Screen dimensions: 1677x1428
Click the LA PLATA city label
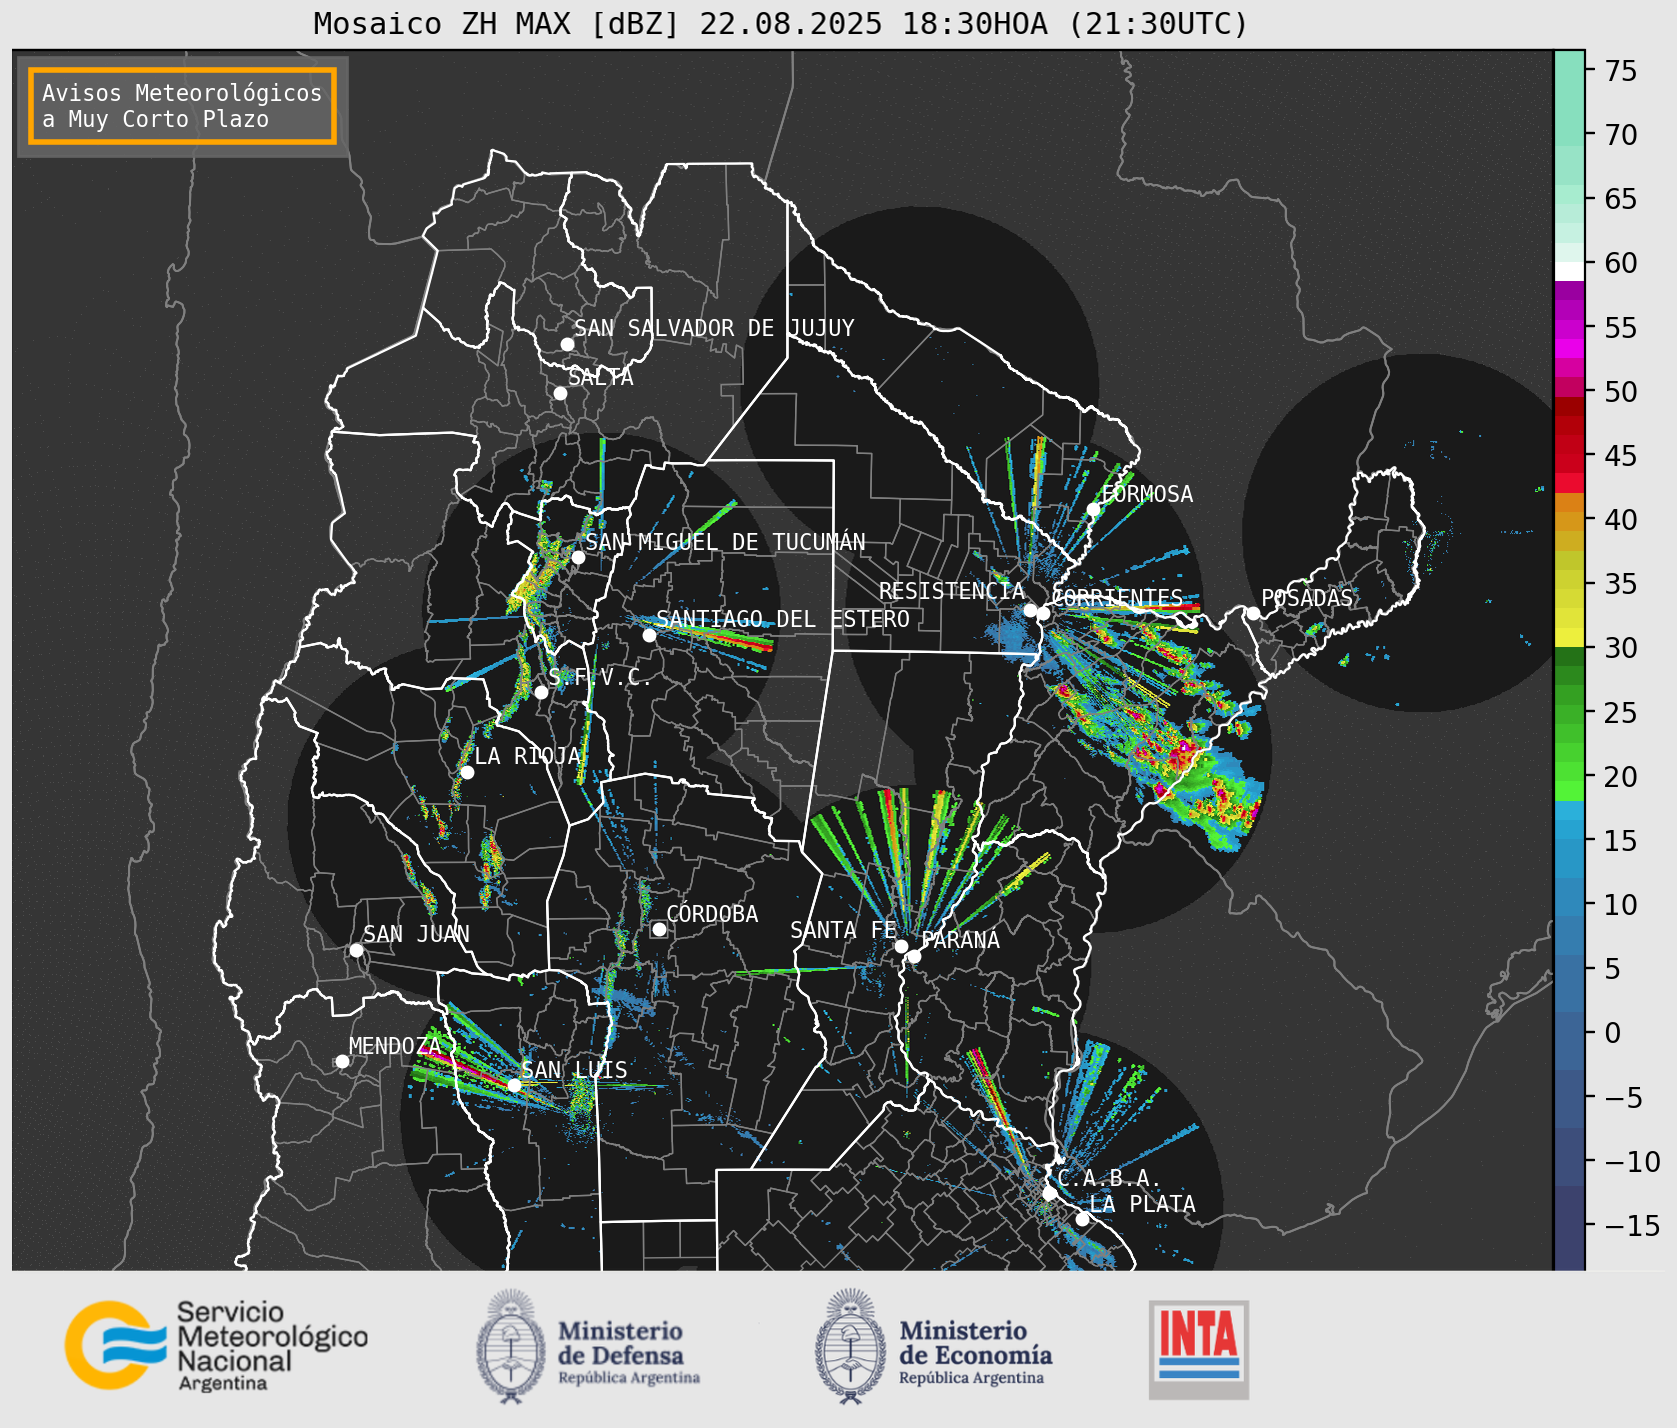click(1142, 1204)
